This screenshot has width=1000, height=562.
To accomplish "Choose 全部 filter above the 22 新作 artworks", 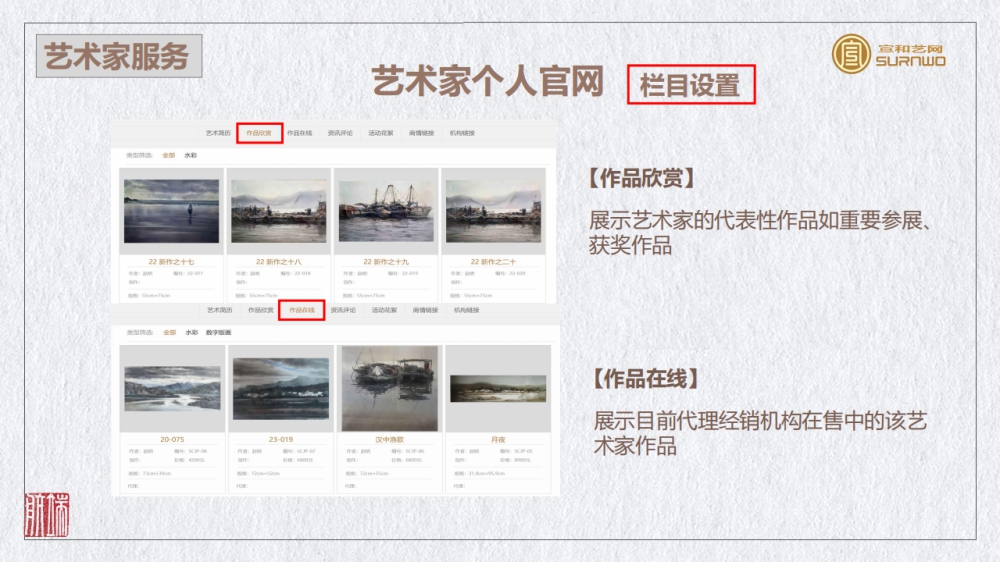I will pos(168,156).
